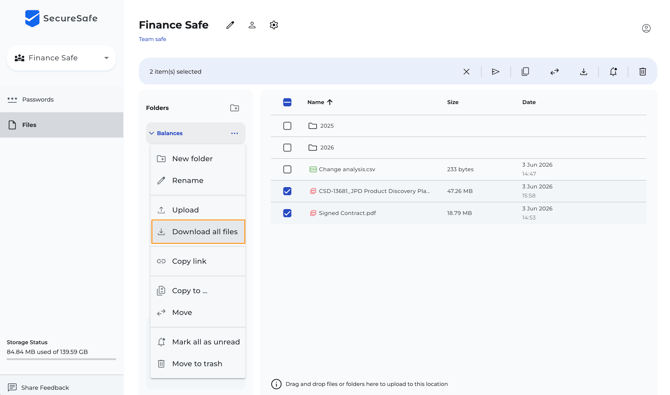Click the pencil edit icon beside Finance Safe
This screenshot has height=395, width=670.
tap(230, 25)
